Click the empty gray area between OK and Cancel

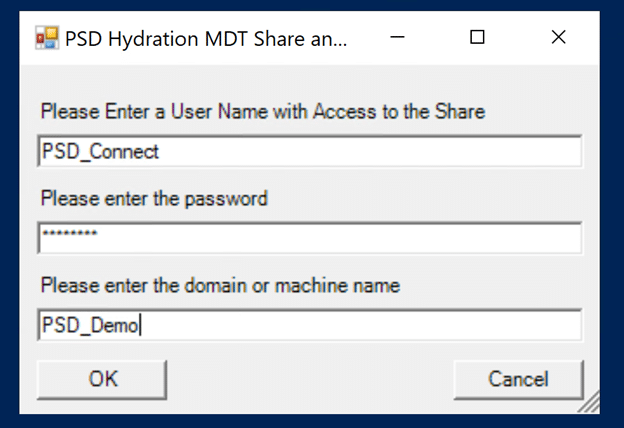point(310,379)
